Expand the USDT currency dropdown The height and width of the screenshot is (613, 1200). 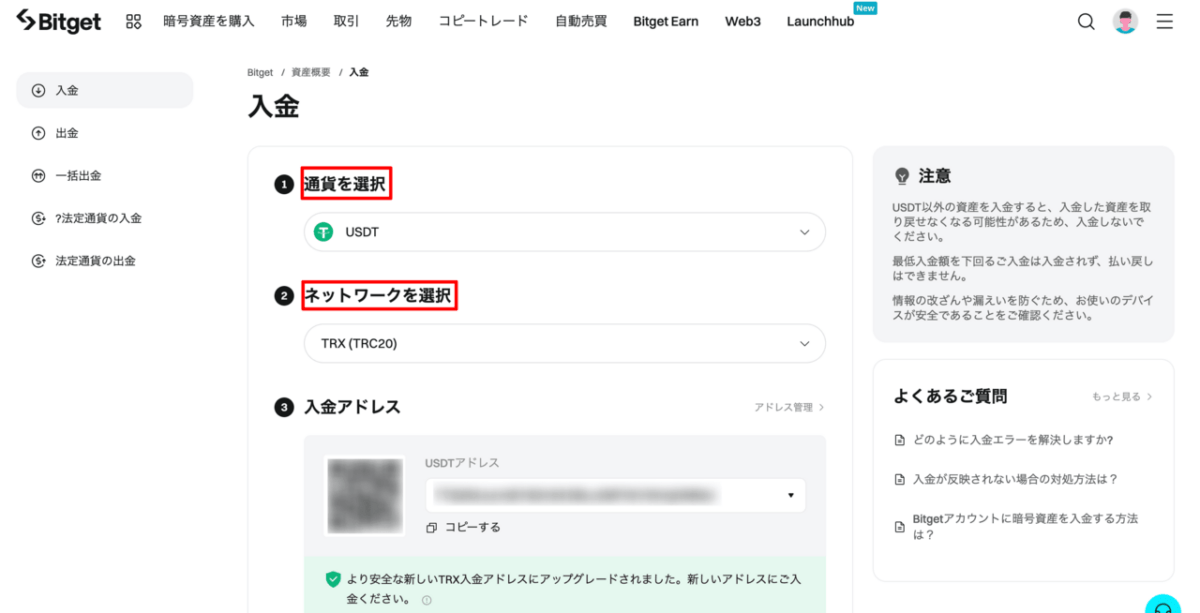click(x=565, y=232)
